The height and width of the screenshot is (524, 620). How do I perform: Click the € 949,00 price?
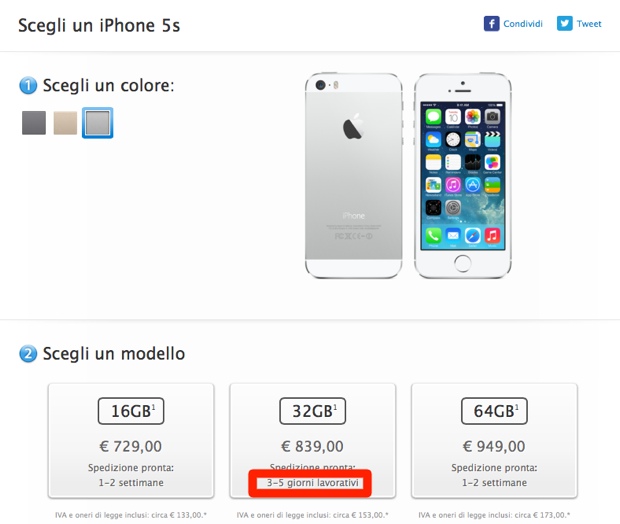pyautogui.click(x=494, y=446)
